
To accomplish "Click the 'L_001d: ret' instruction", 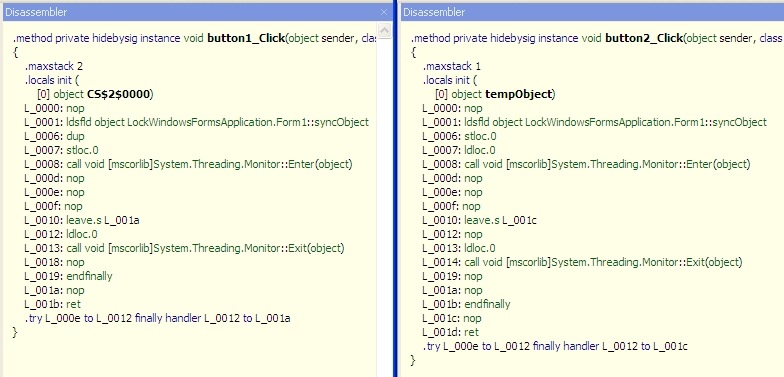I will coord(450,332).
